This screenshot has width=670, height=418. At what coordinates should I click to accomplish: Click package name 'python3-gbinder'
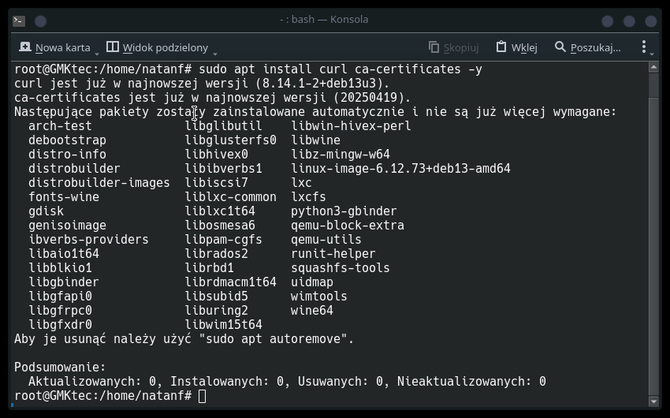point(344,211)
